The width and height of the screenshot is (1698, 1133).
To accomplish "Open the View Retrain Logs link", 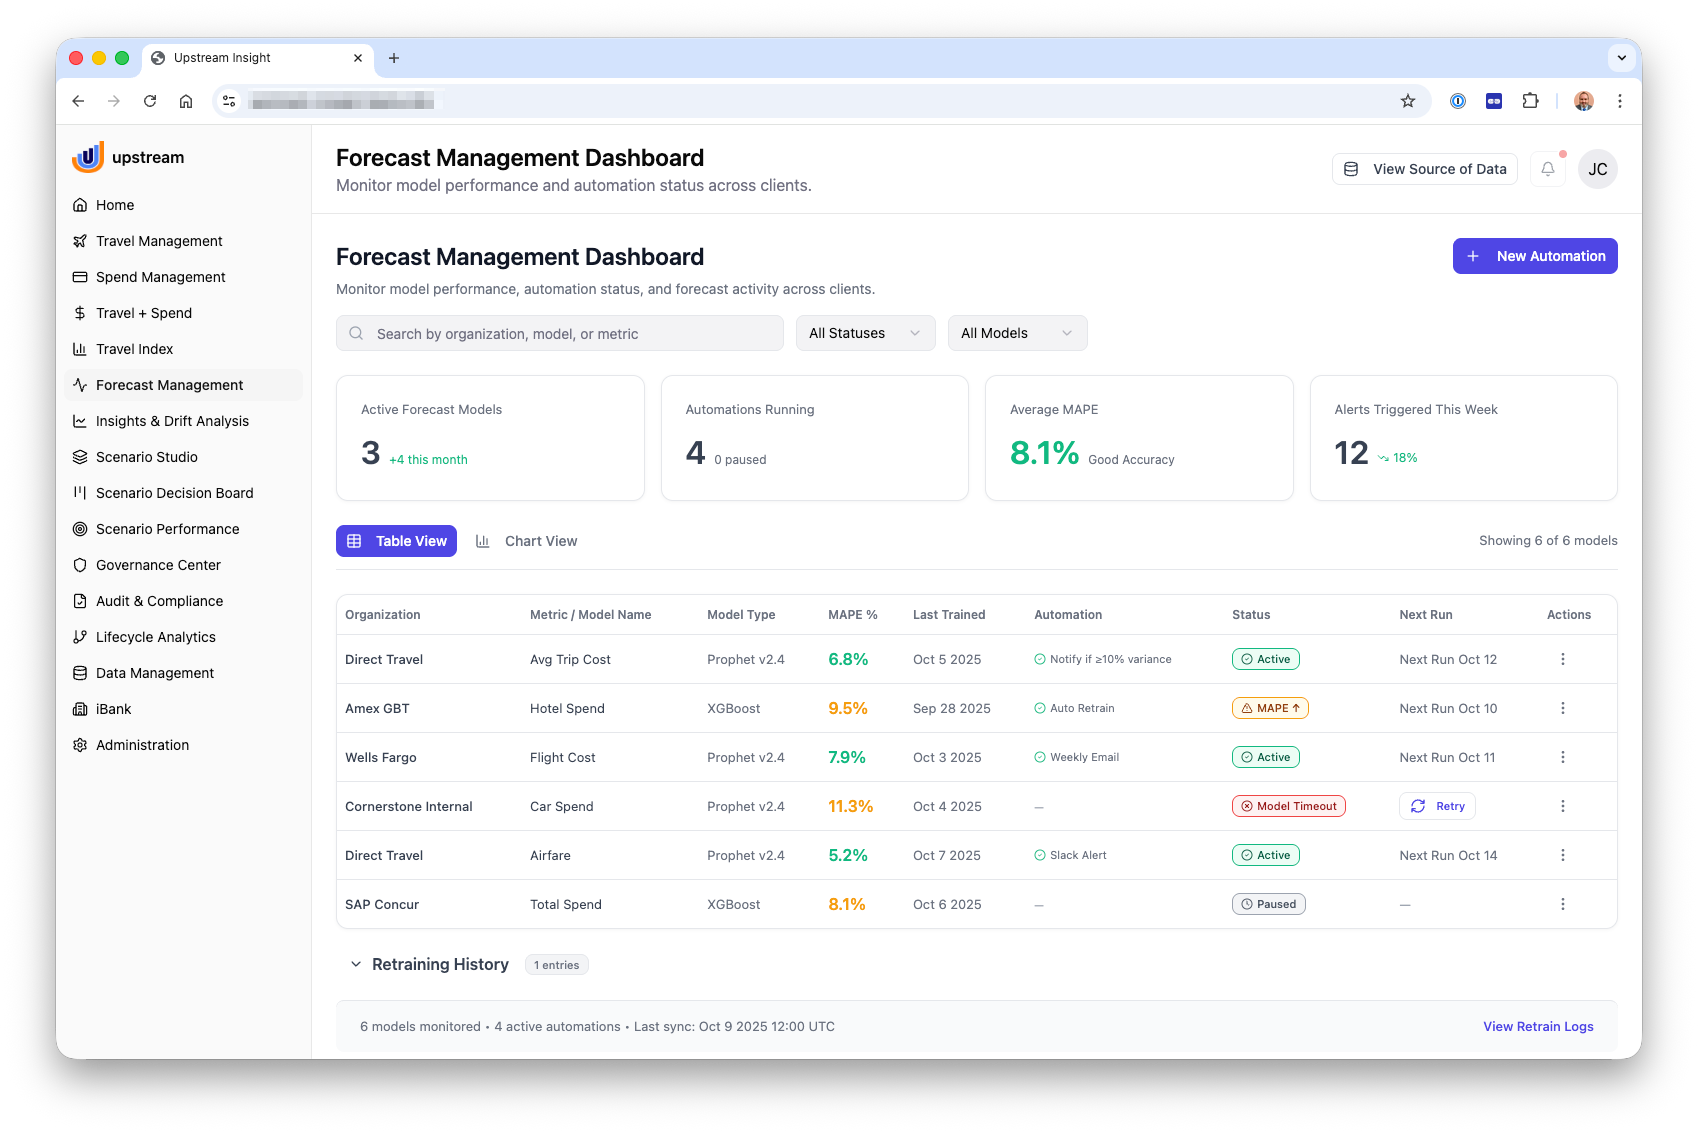I will pos(1537,1027).
